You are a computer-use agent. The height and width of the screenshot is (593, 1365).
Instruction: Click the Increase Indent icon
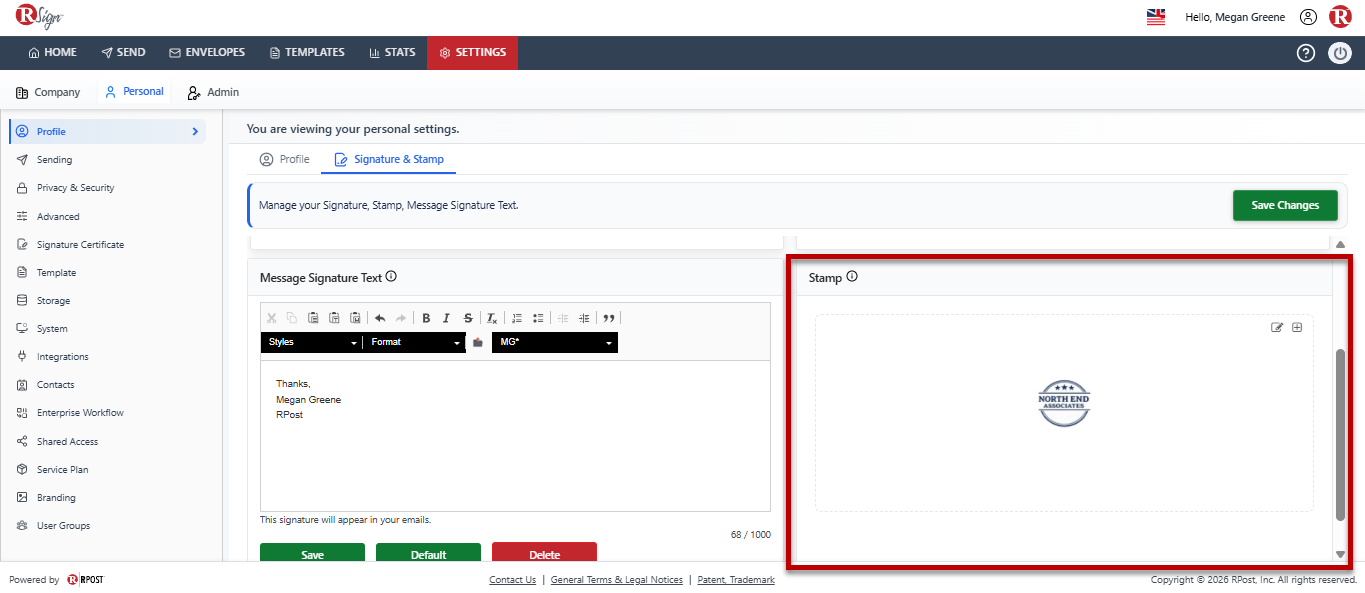[584, 318]
